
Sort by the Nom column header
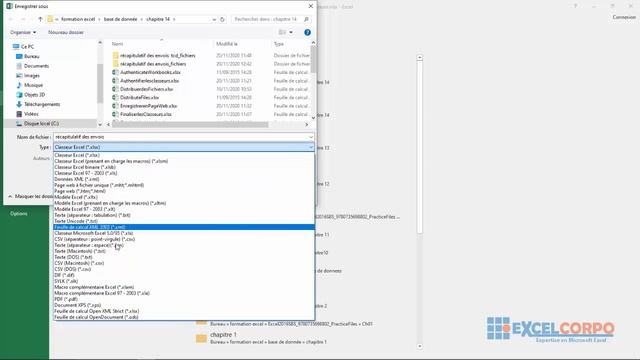coord(118,44)
